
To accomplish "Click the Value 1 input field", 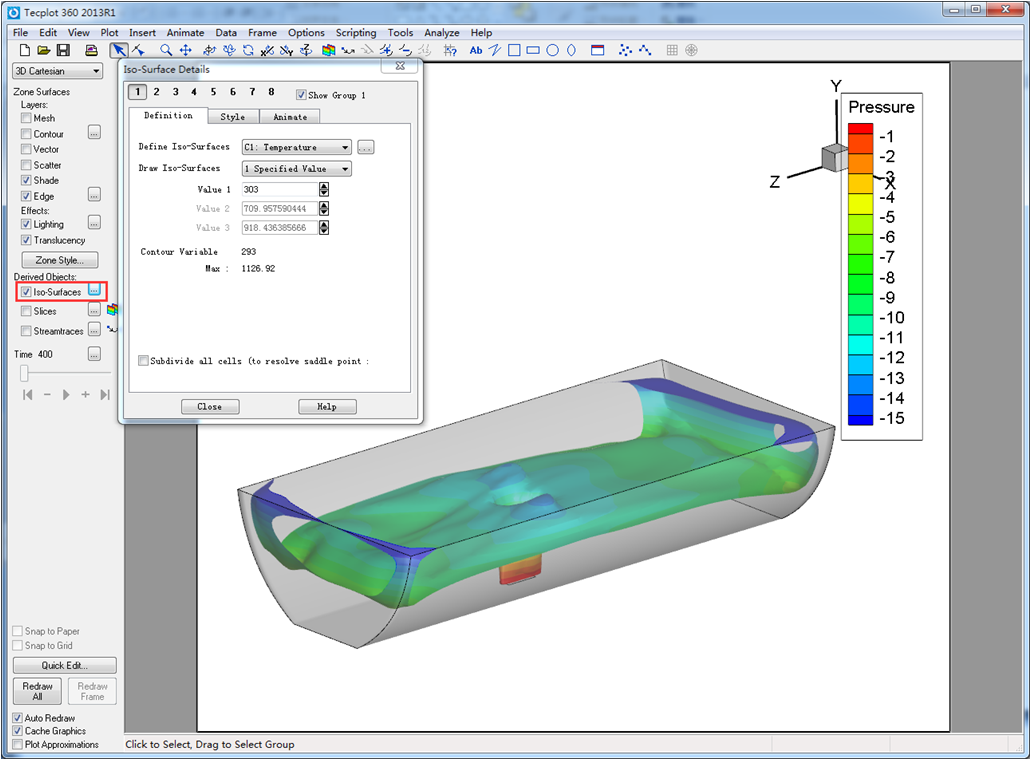I will (x=279, y=189).
